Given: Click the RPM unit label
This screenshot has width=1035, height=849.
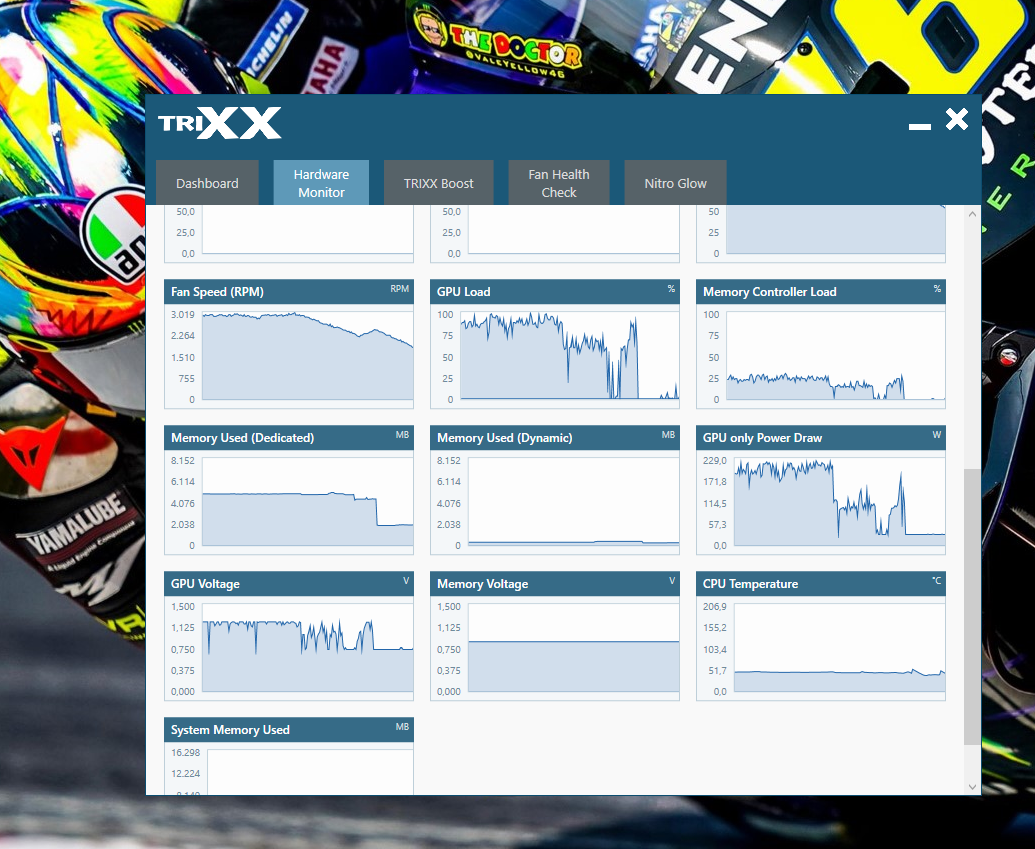Looking at the screenshot, I should [399, 289].
